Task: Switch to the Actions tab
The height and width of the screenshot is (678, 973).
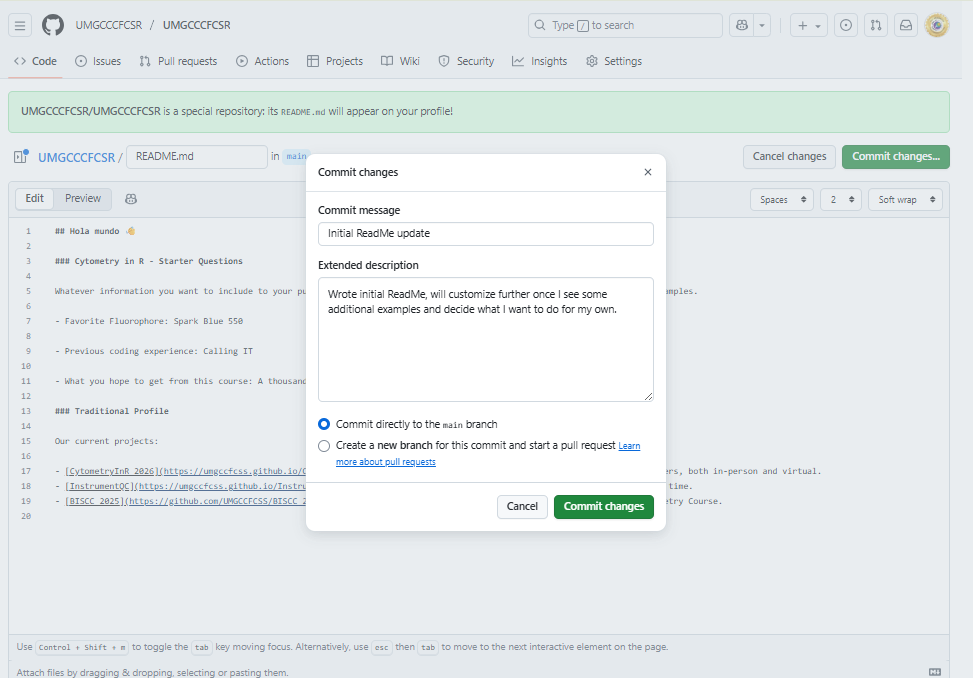Action: (262, 61)
